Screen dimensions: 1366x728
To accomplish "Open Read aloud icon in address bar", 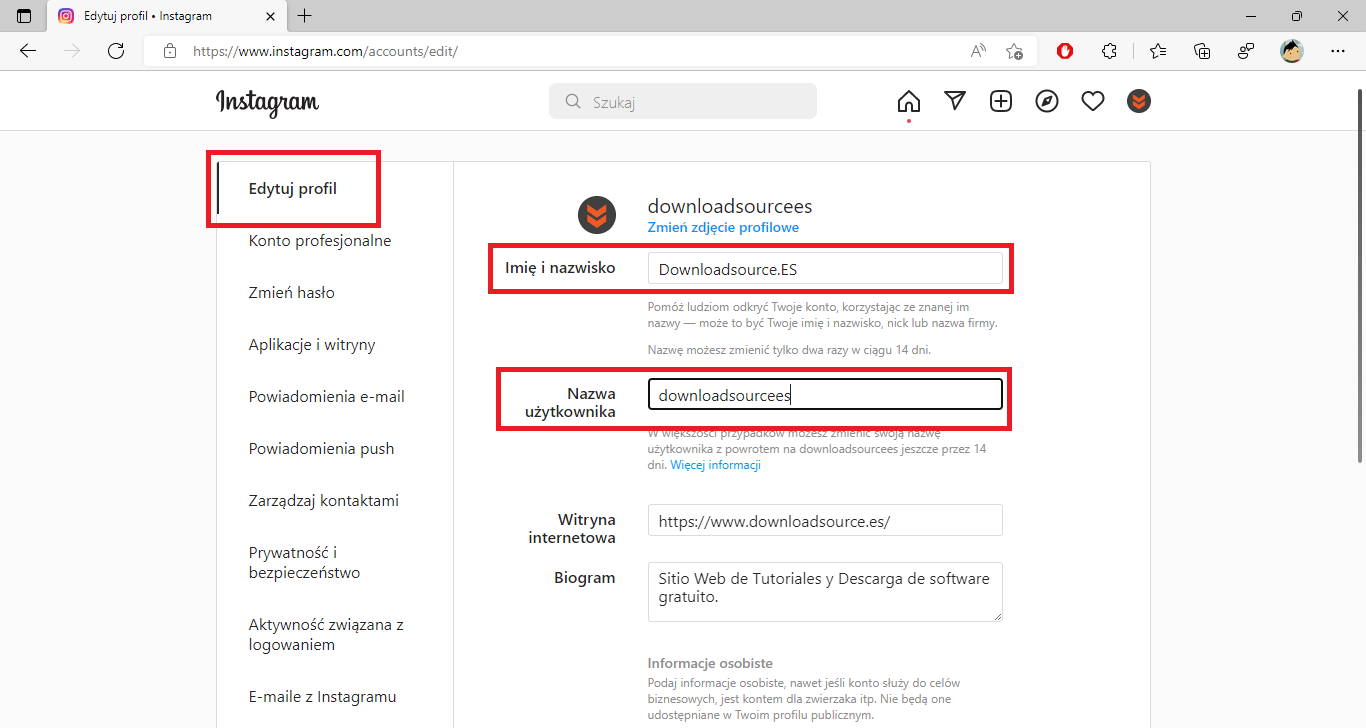I will pyautogui.click(x=978, y=51).
